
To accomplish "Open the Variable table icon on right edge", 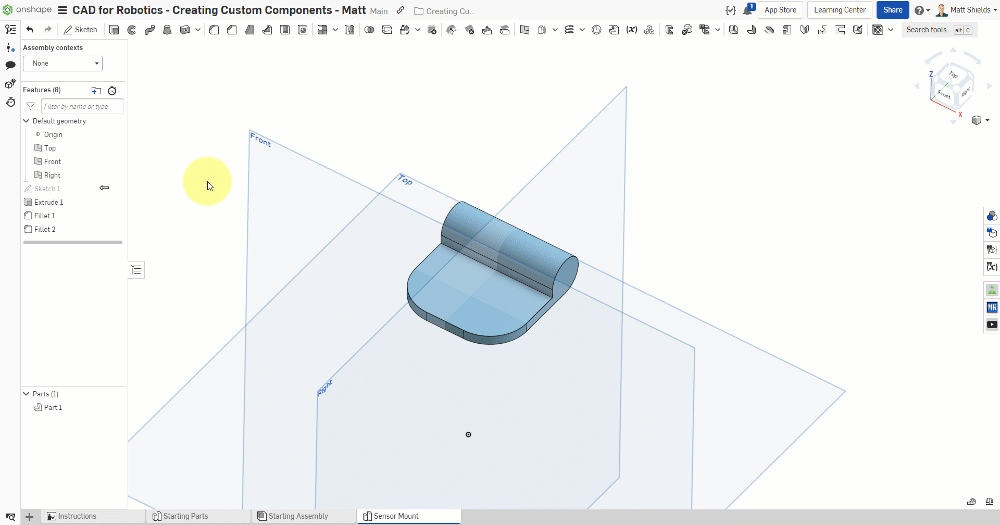I will point(992,267).
